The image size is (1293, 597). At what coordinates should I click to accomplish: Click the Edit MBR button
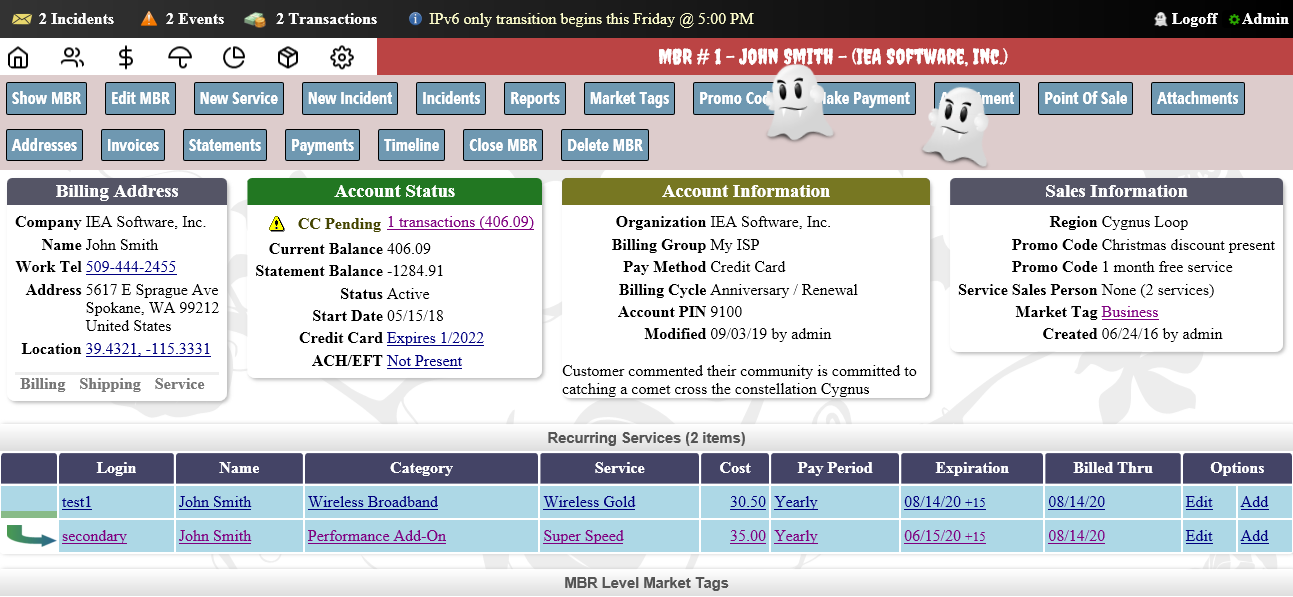click(x=141, y=98)
